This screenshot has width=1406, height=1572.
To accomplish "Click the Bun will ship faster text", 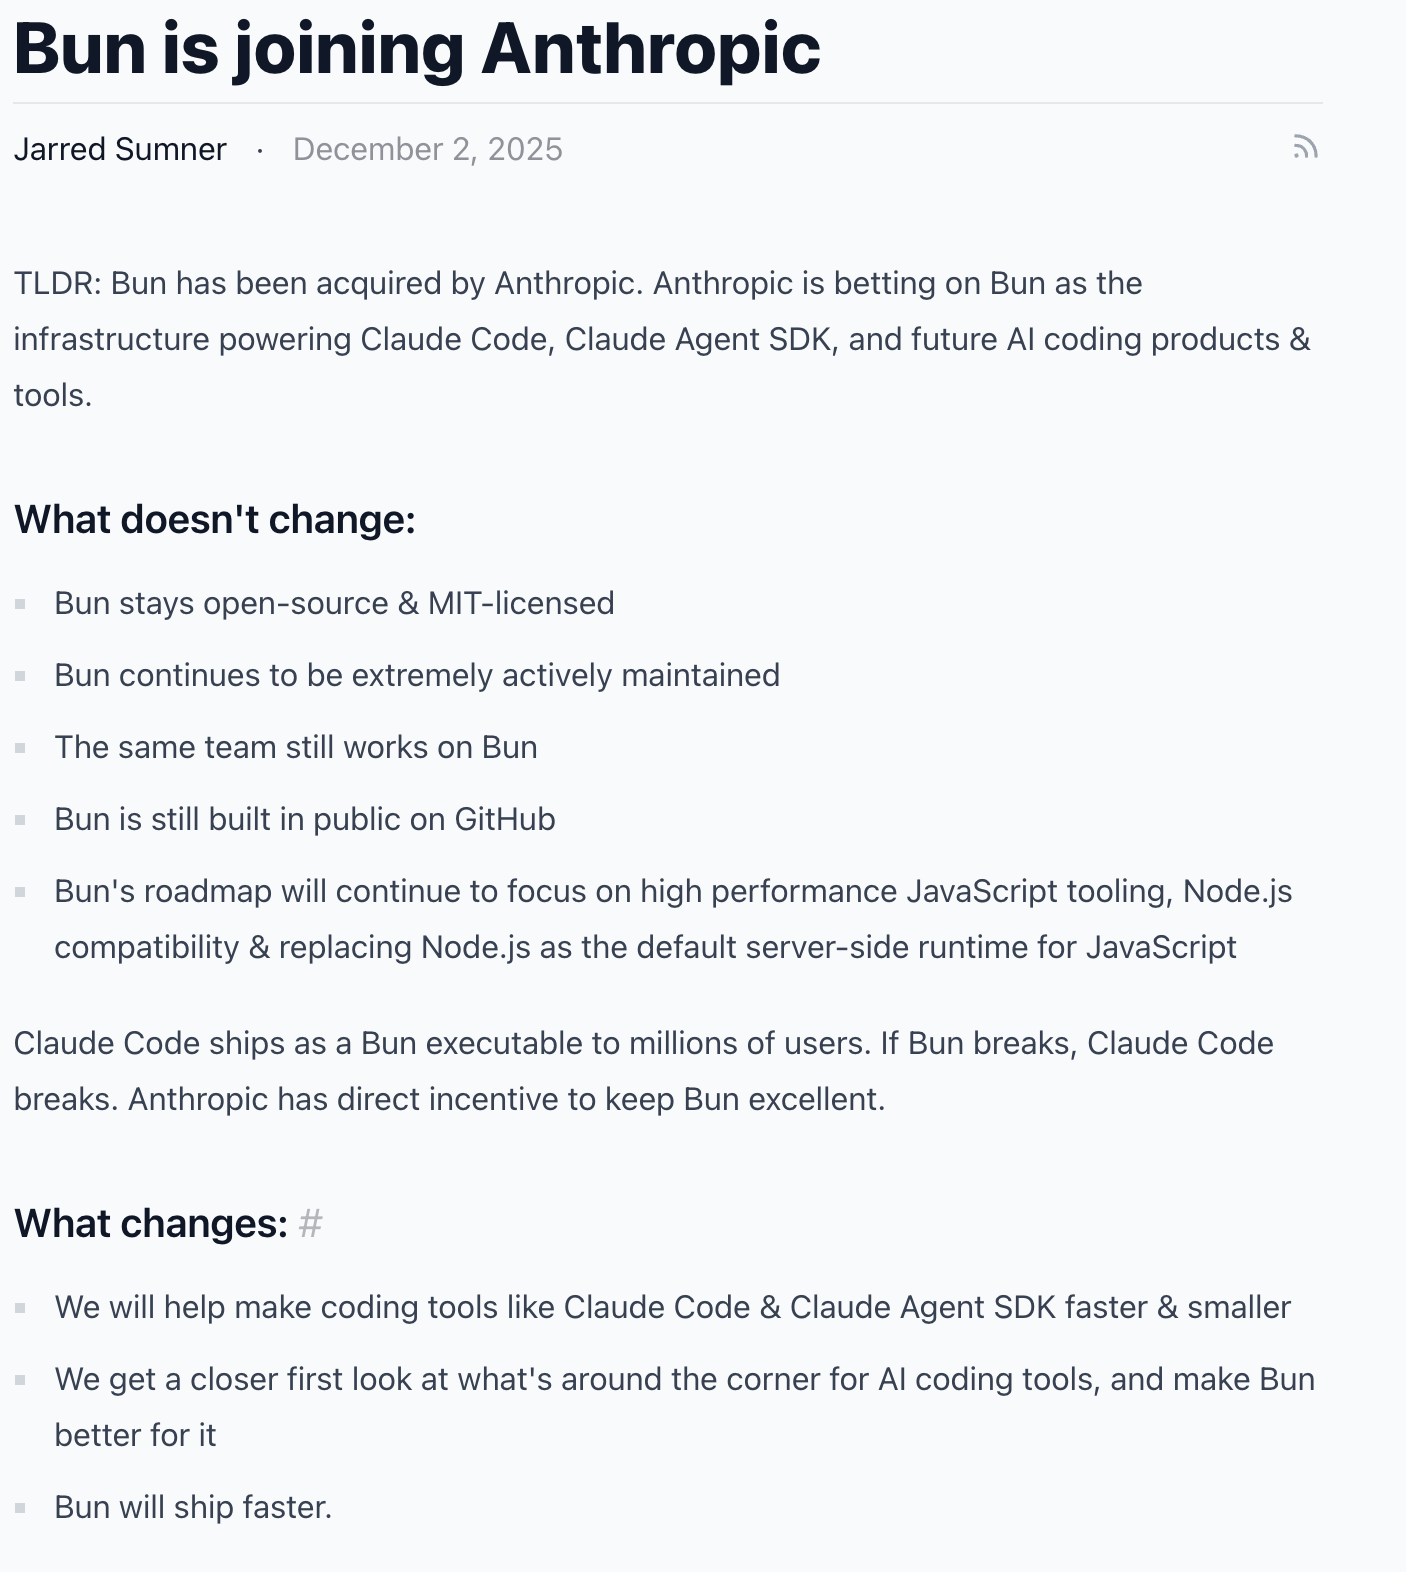I will pyautogui.click(x=193, y=1507).
